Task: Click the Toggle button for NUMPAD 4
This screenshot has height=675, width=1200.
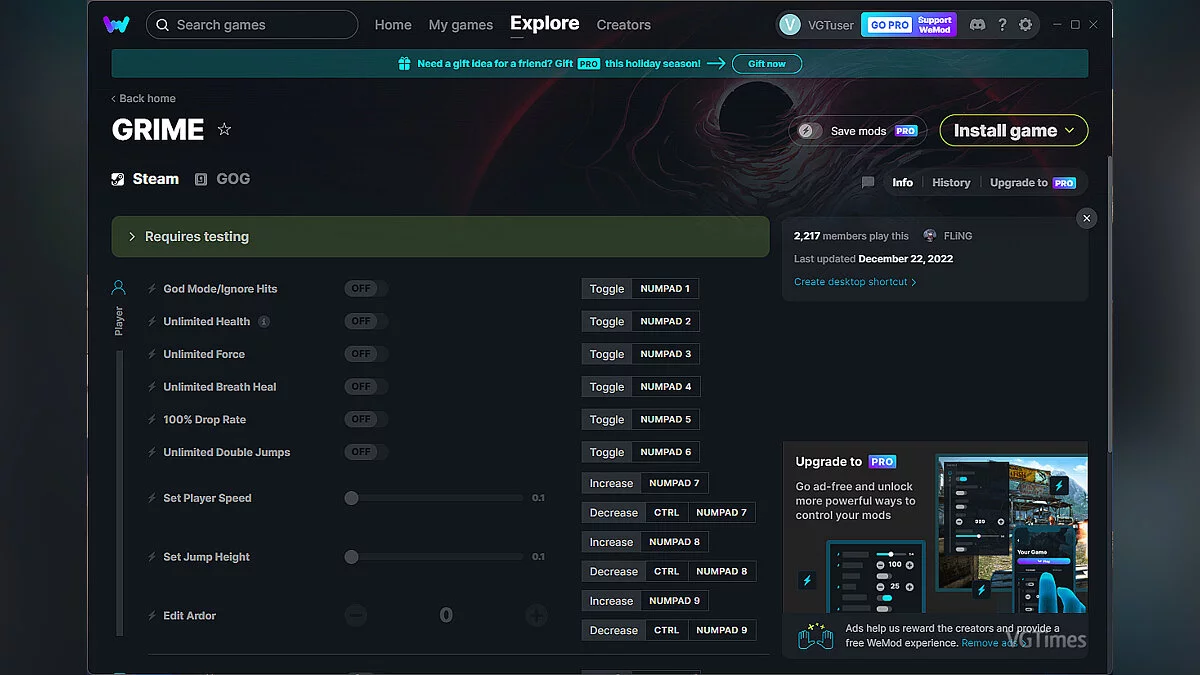Action: 607,387
